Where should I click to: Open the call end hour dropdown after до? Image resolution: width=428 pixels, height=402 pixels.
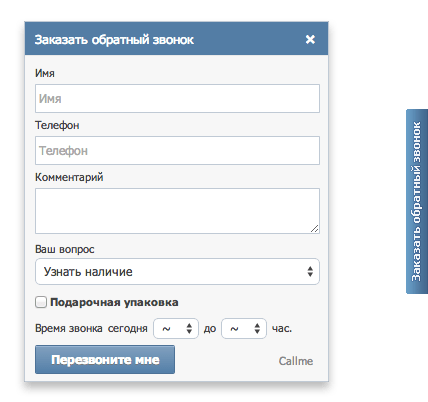coord(244,329)
